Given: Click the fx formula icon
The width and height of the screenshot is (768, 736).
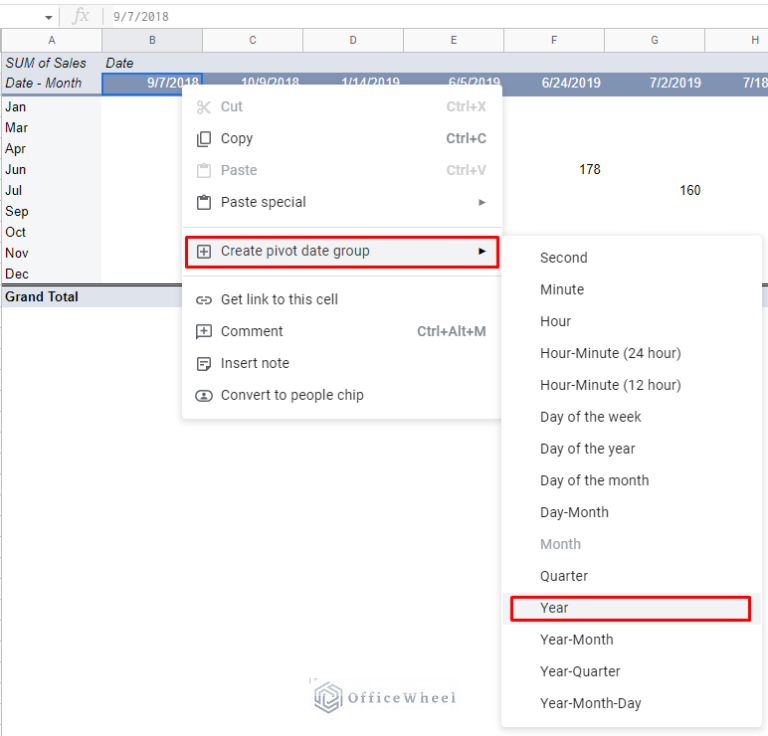Looking at the screenshot, I should pyautogui.click(x=81, y=16).
